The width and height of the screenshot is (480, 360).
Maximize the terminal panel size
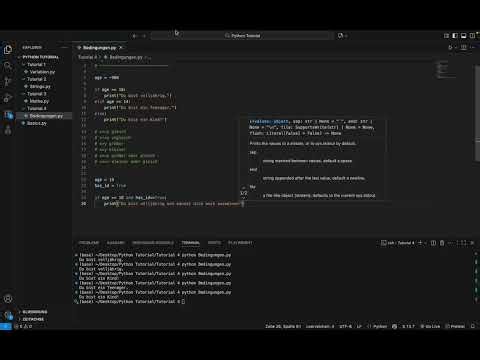[462, 243]
